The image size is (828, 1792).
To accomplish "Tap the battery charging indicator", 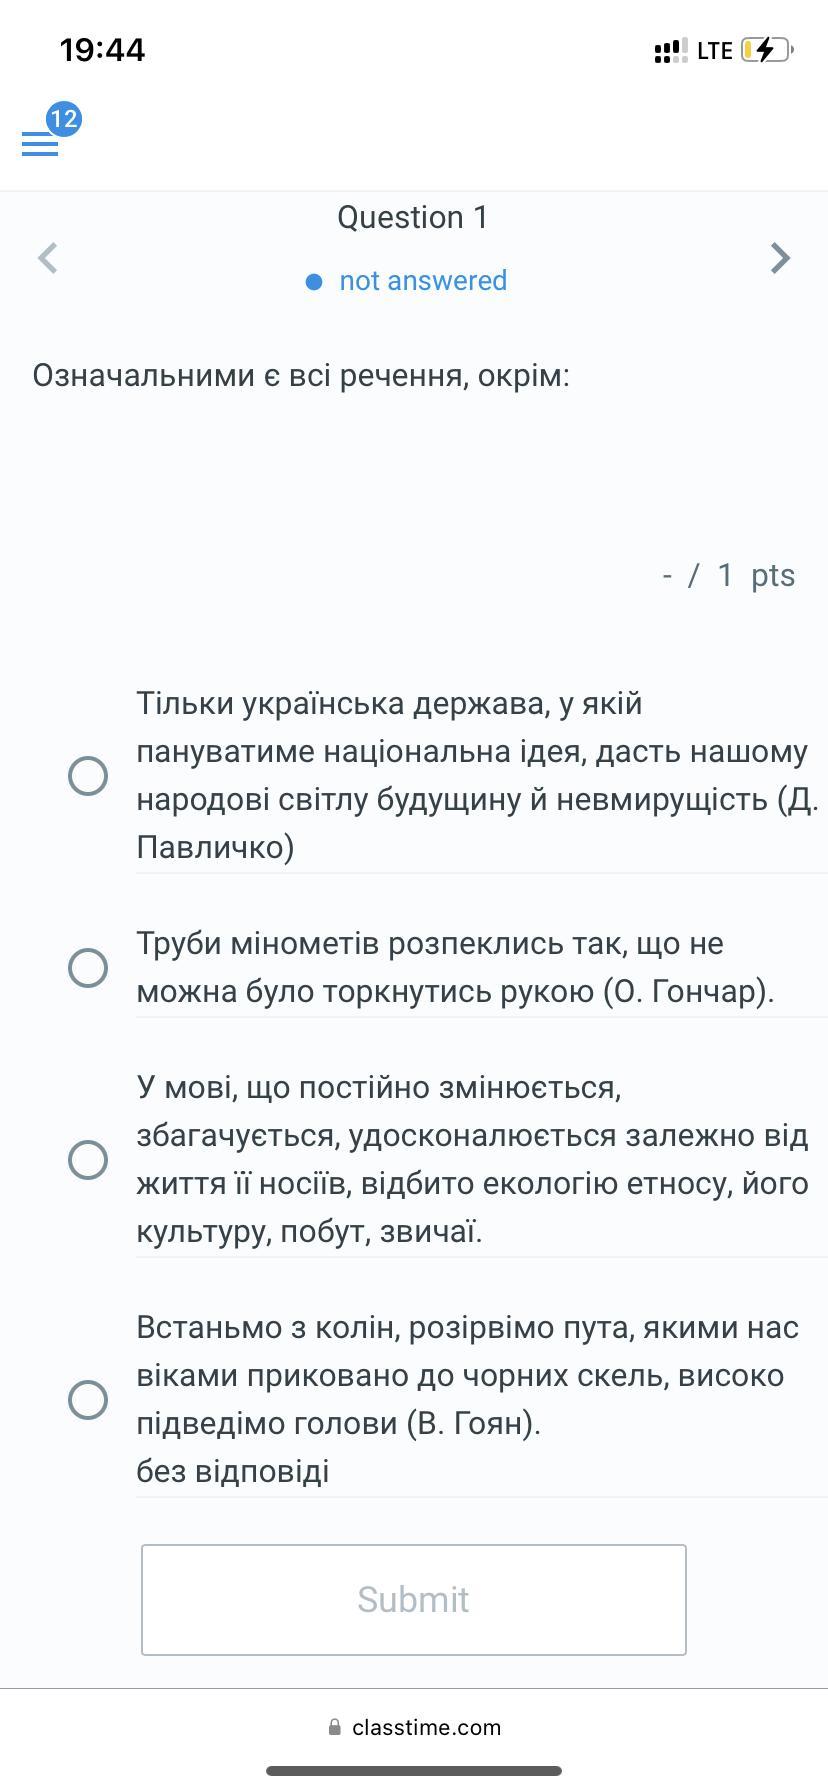I will pyautogui.click(x=766, y=50).
